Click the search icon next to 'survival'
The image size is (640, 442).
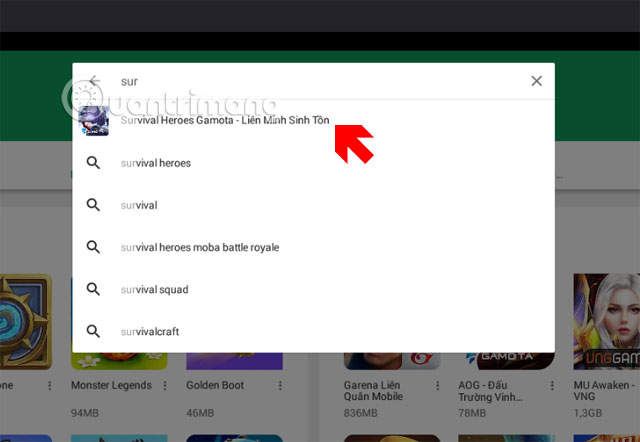point(93,205)
